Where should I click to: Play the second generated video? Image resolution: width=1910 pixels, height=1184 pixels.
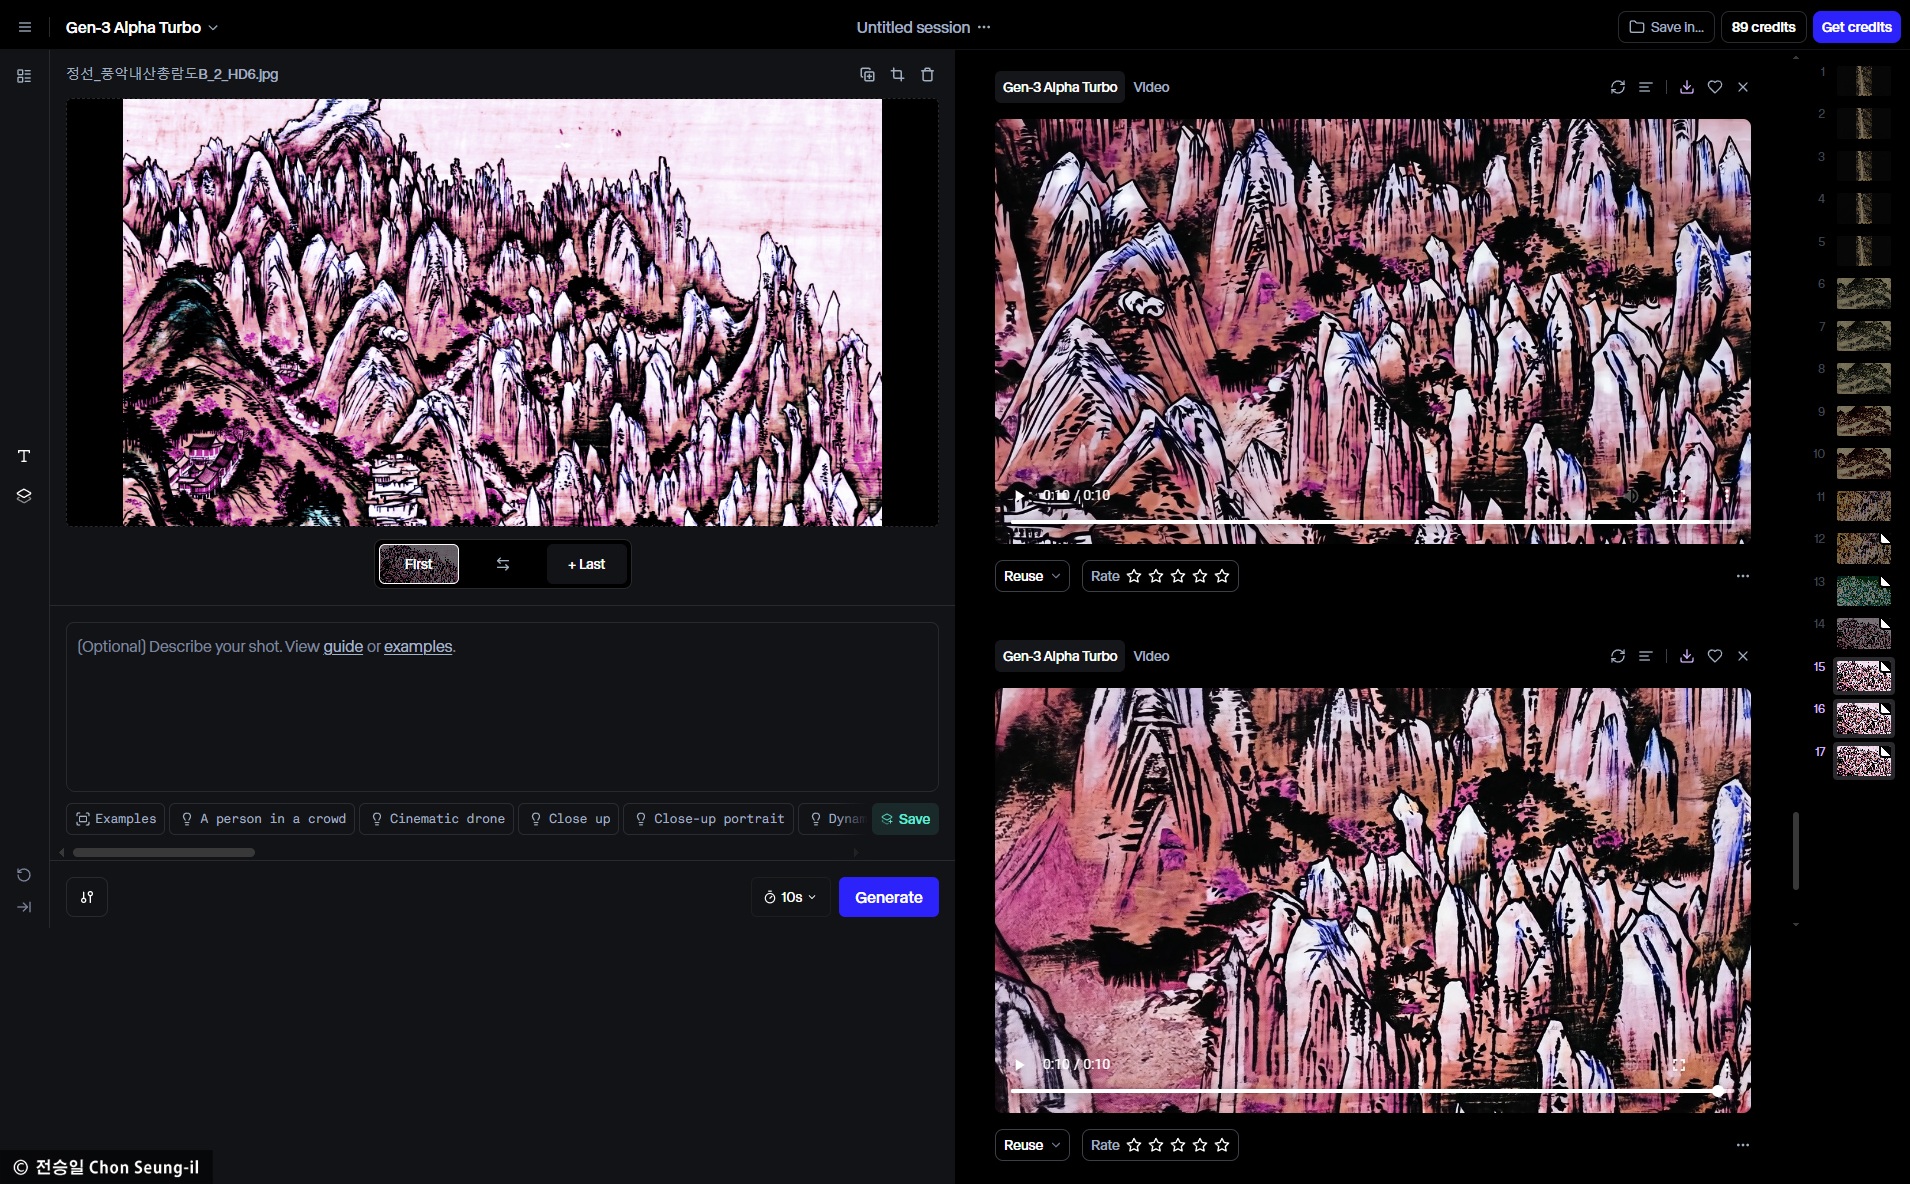click(x=1019, y=1064)
